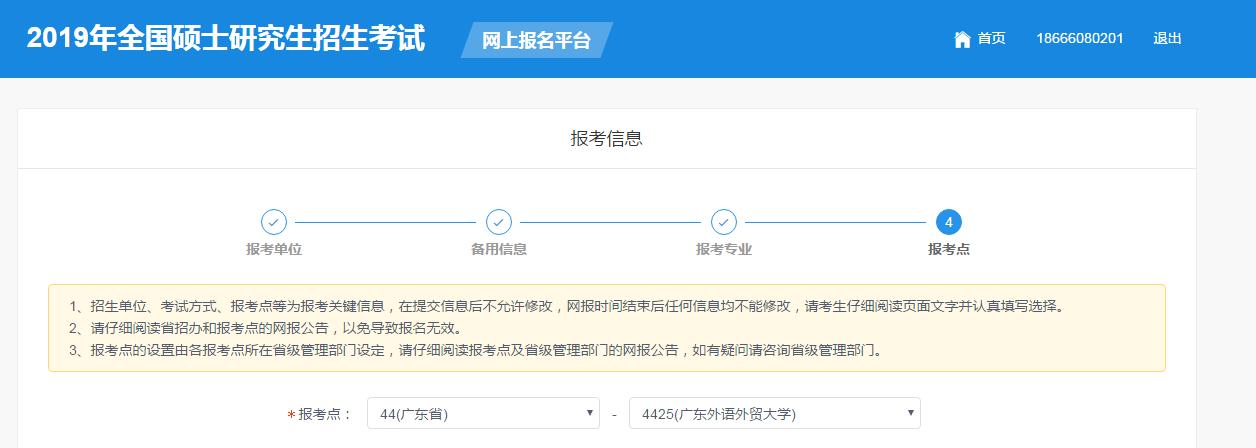Screen dimensions: 1256x448
Task: Open the 44(广东省) province dropdown
Action: point(483,413)
